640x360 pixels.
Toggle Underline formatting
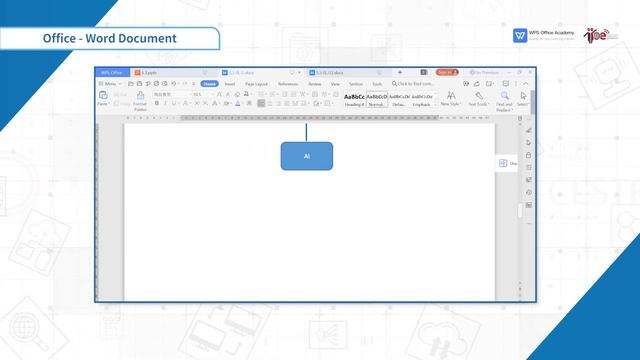(x=174, y=104)
